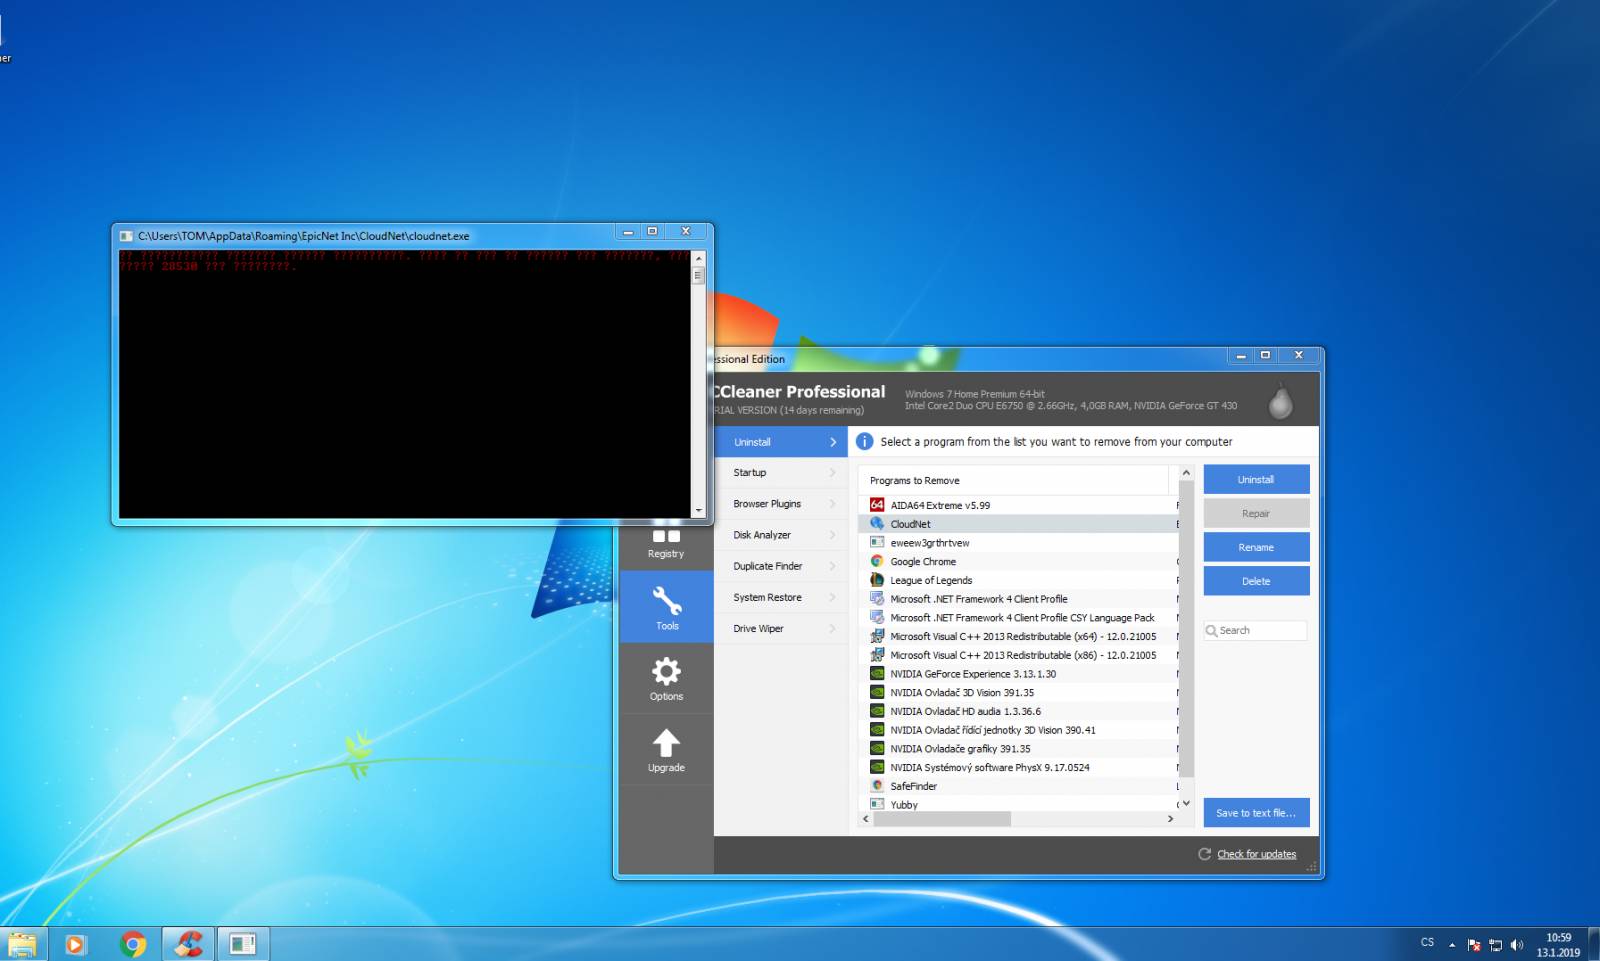Viewport: 1600px width, 961px height.
Task: Click the refresh icon next to Check for updates
Action: (x=1205, y=854)
